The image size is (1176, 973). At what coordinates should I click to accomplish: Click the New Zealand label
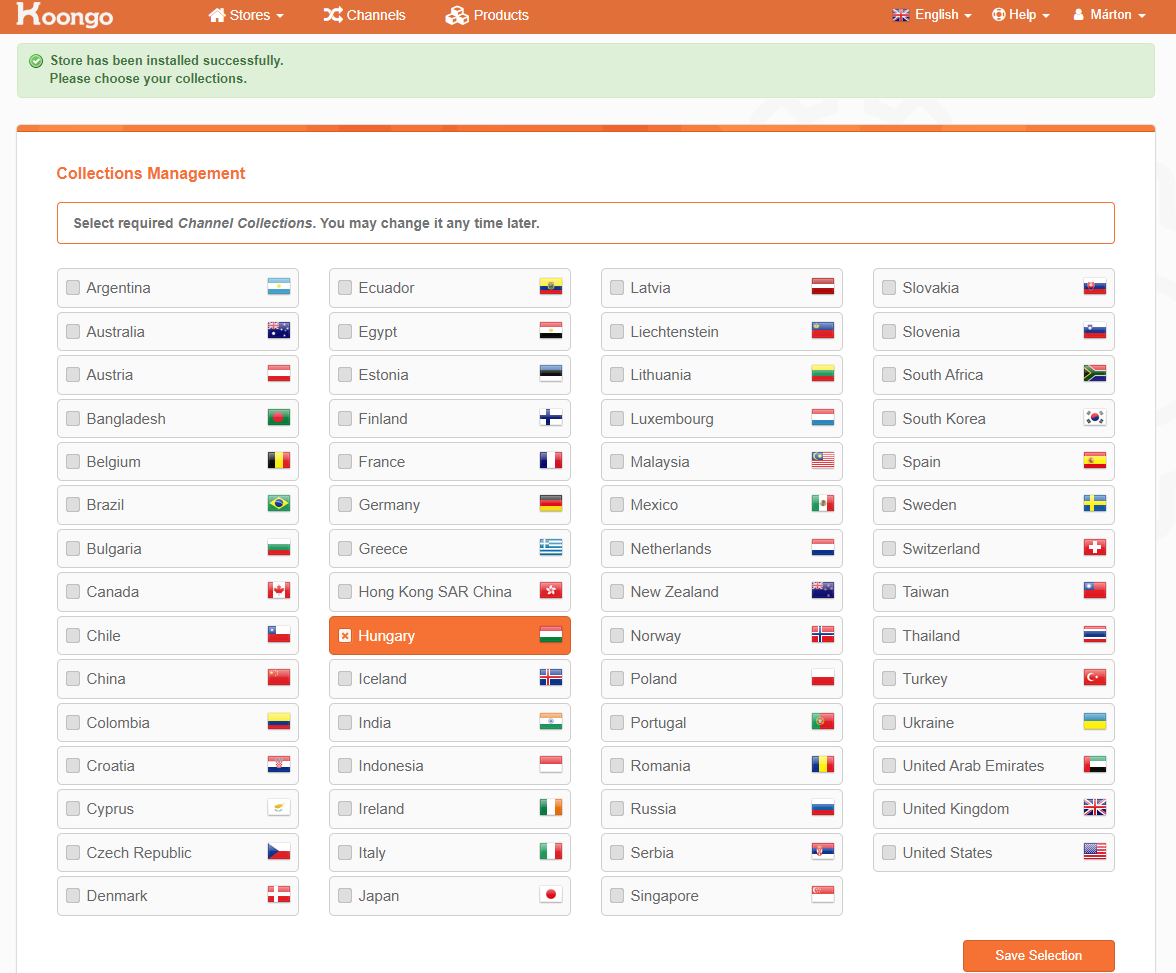[674, 592]
